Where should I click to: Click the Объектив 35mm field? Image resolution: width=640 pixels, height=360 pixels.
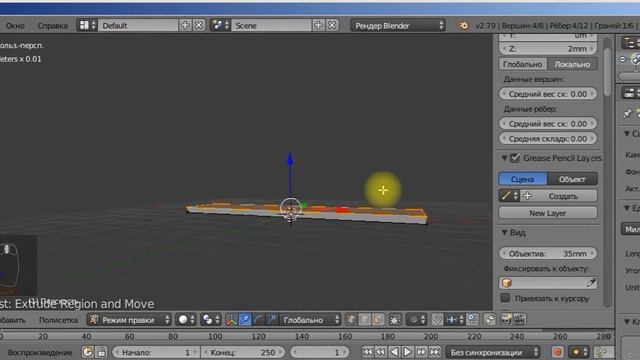[548, 253]
